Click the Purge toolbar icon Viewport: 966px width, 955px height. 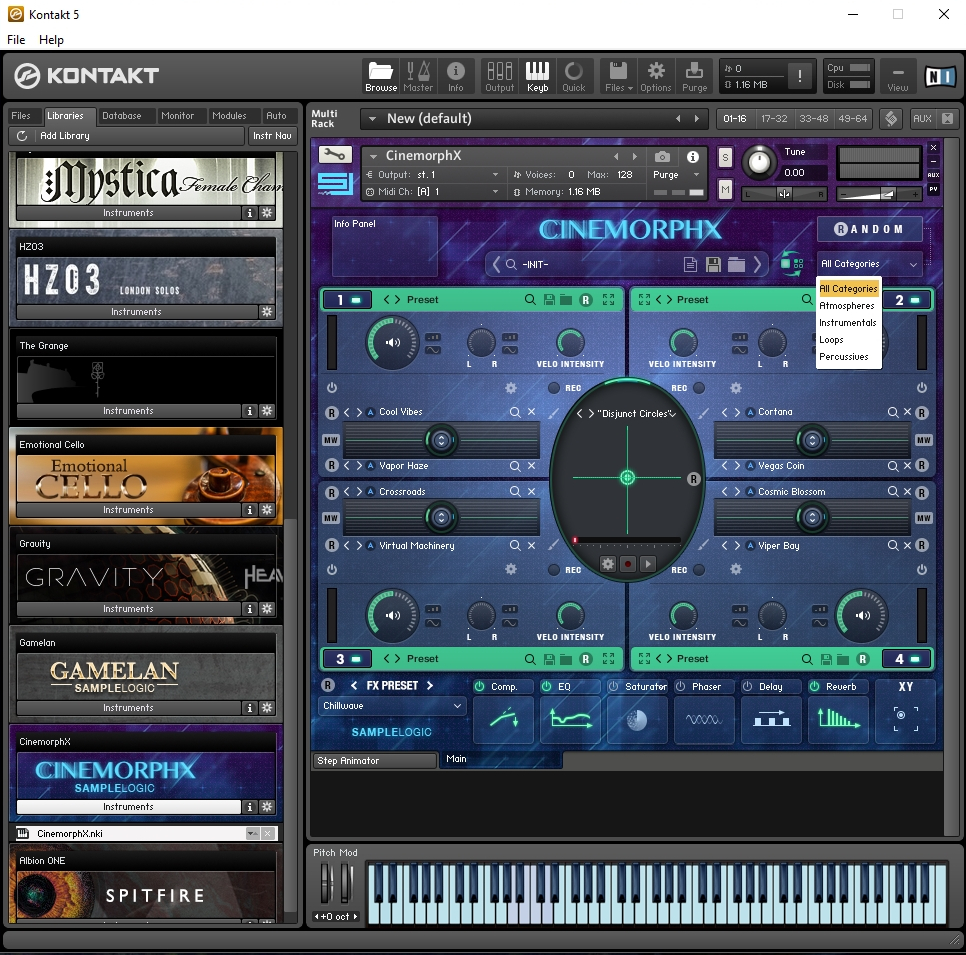coord(694,76)
